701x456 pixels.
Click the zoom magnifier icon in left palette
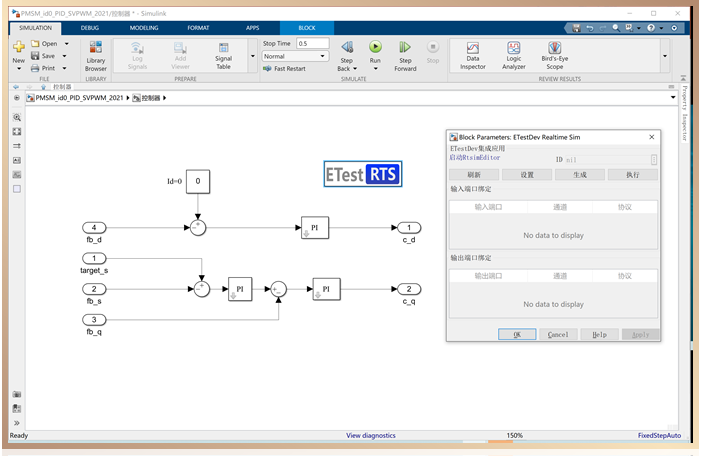pos(17,118)
